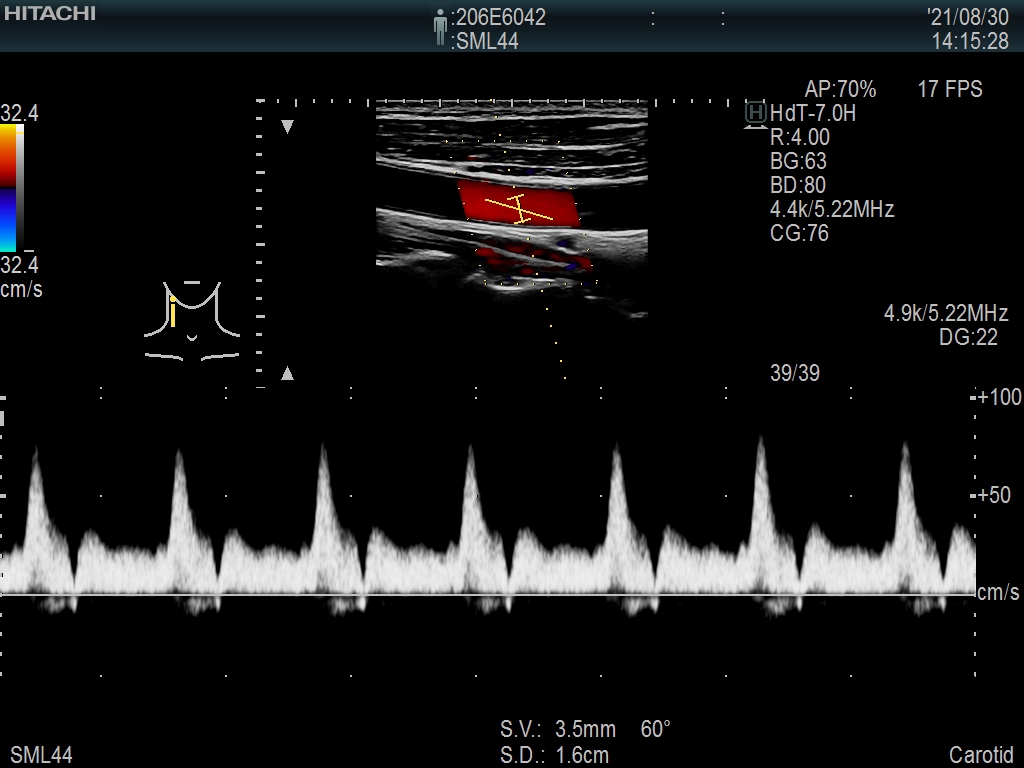The height and width of the screenshot is (768, 1024).
Task: Click the neck body marker icon
Action: 192,320
